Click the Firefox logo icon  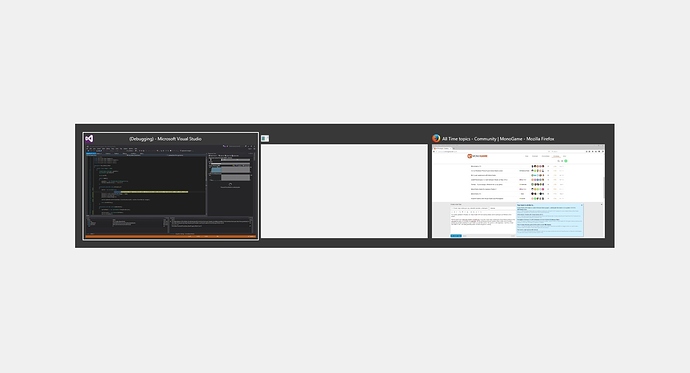click(x=436, y=139)
